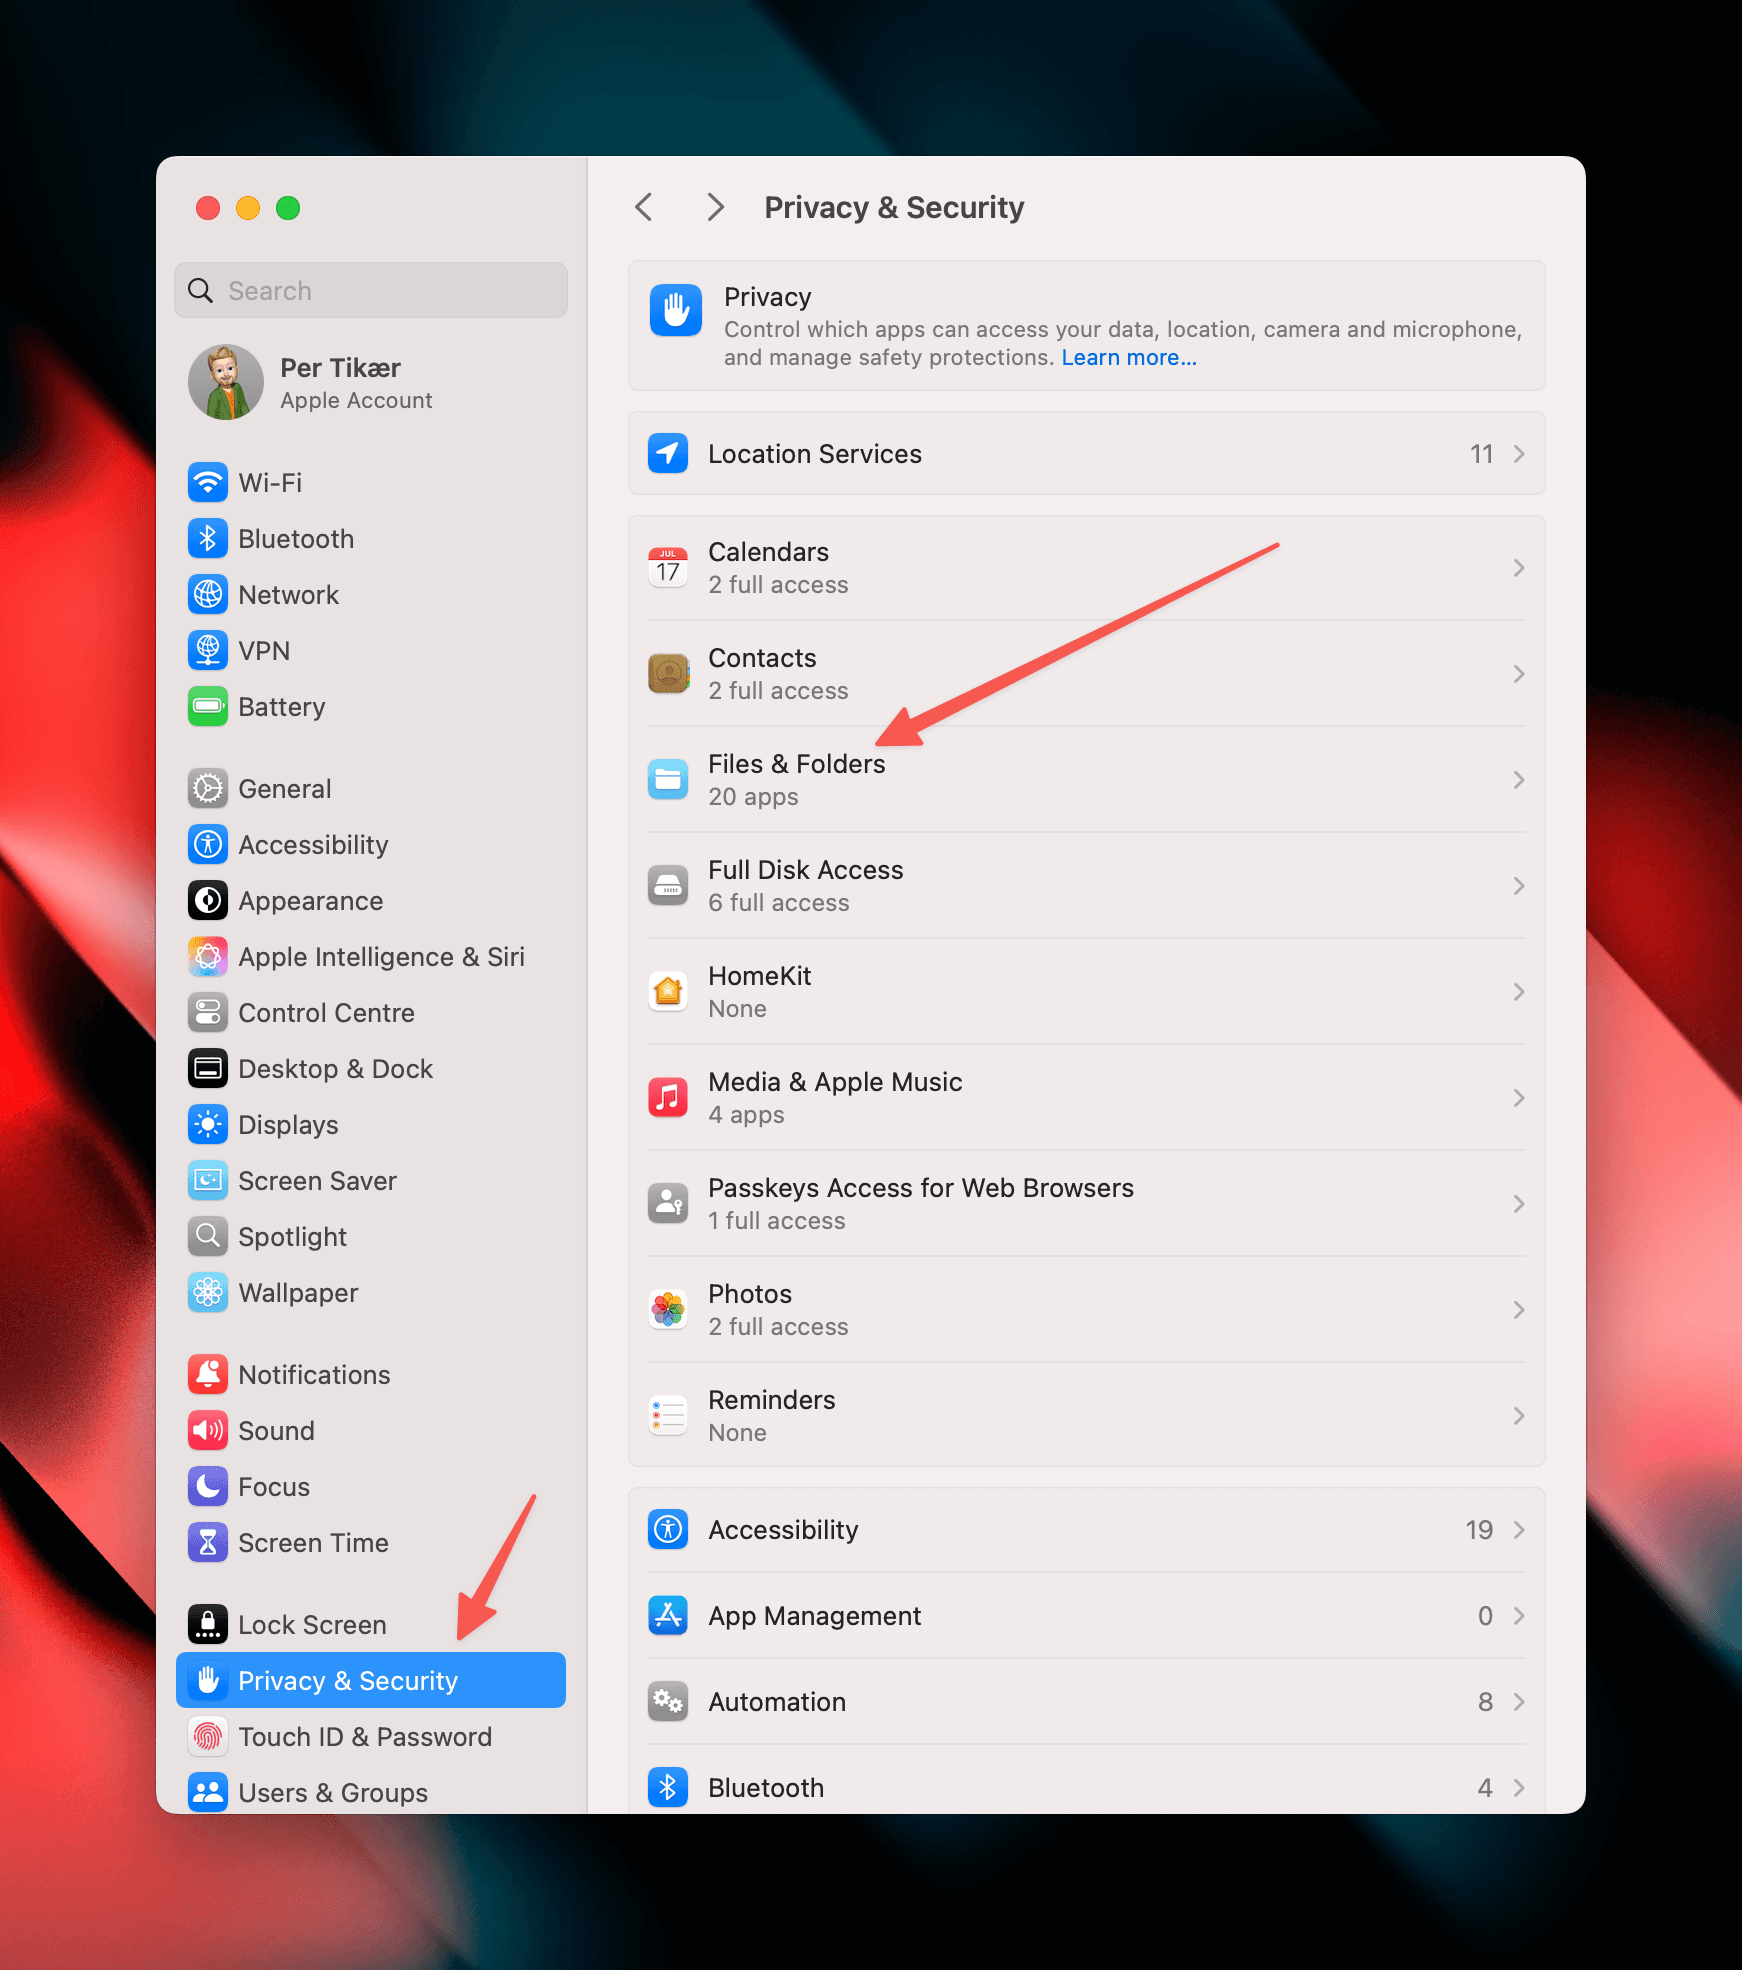
Task: Click the Touch ID & Password fingerprint icon
Action: [207, 1737]
